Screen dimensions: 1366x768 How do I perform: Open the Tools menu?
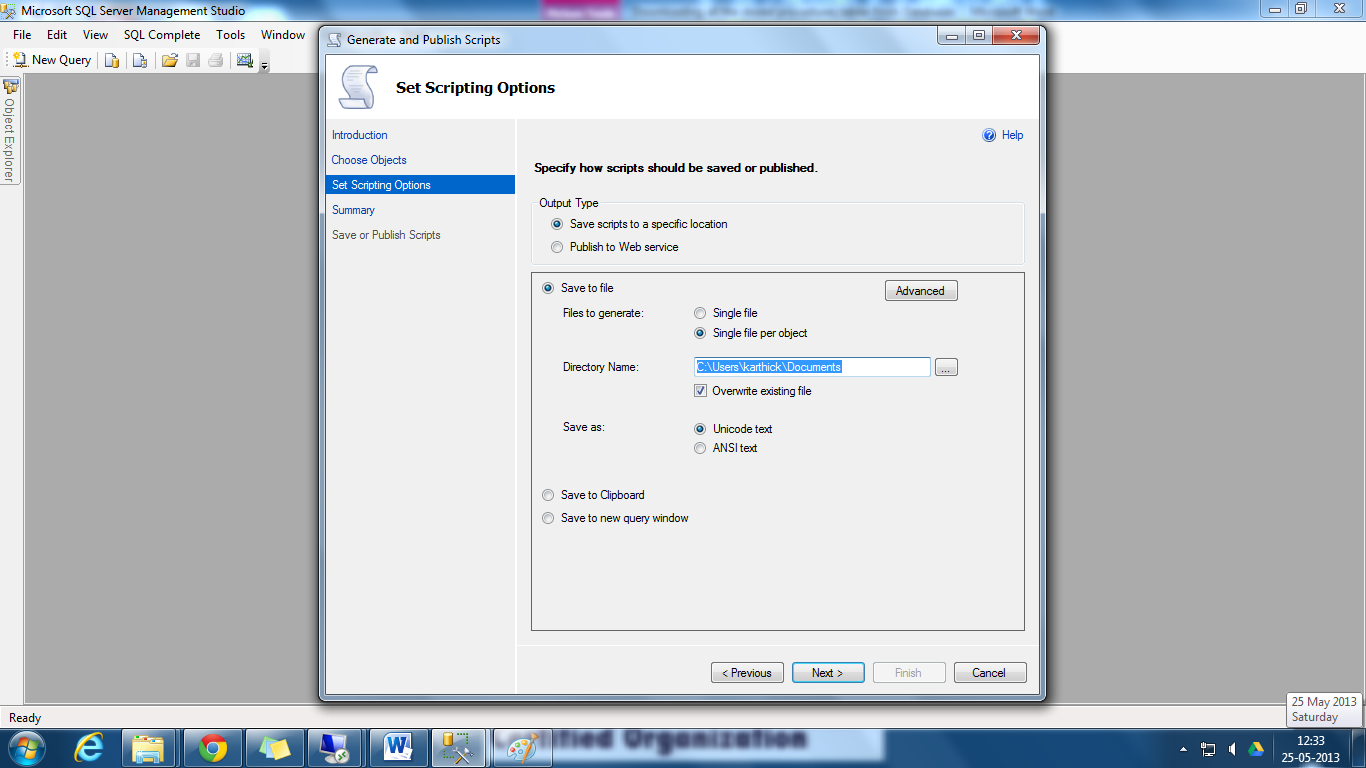click(x=231, y=34)
